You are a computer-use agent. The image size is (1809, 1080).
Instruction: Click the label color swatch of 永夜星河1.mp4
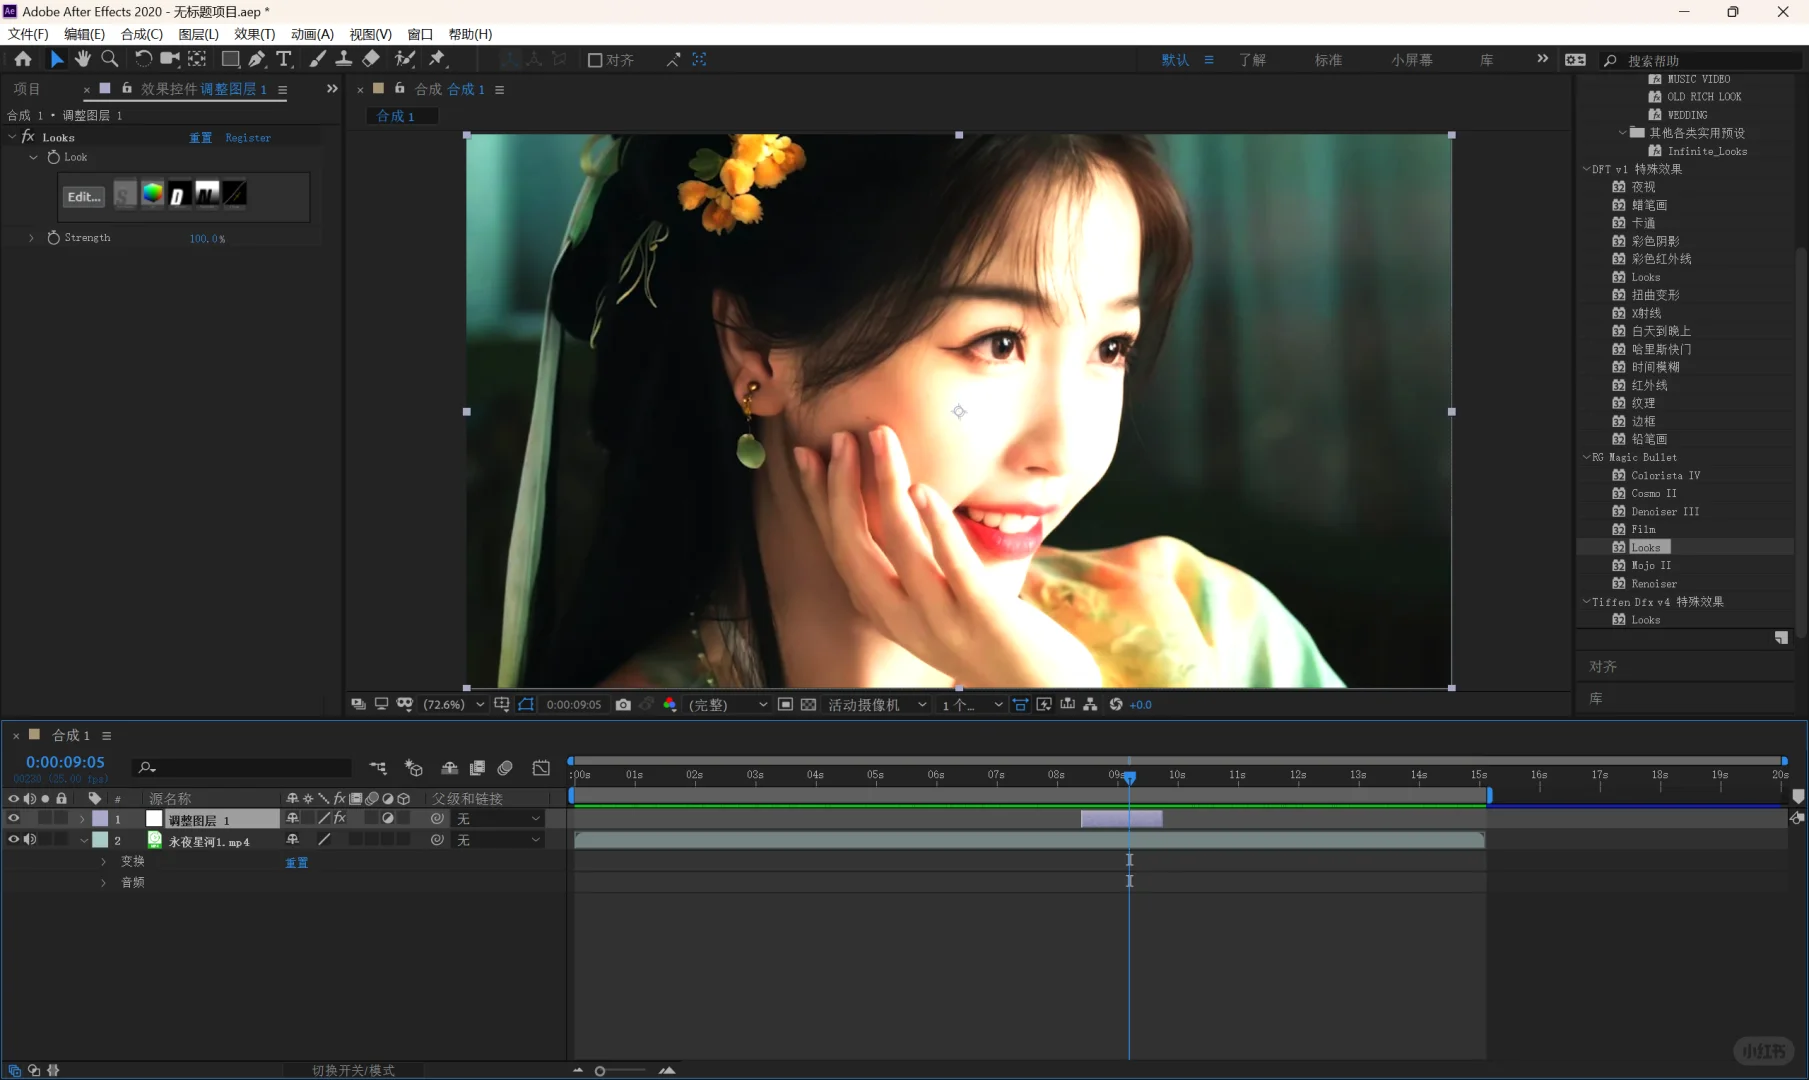pyautogui.click(x=100, y=840)
